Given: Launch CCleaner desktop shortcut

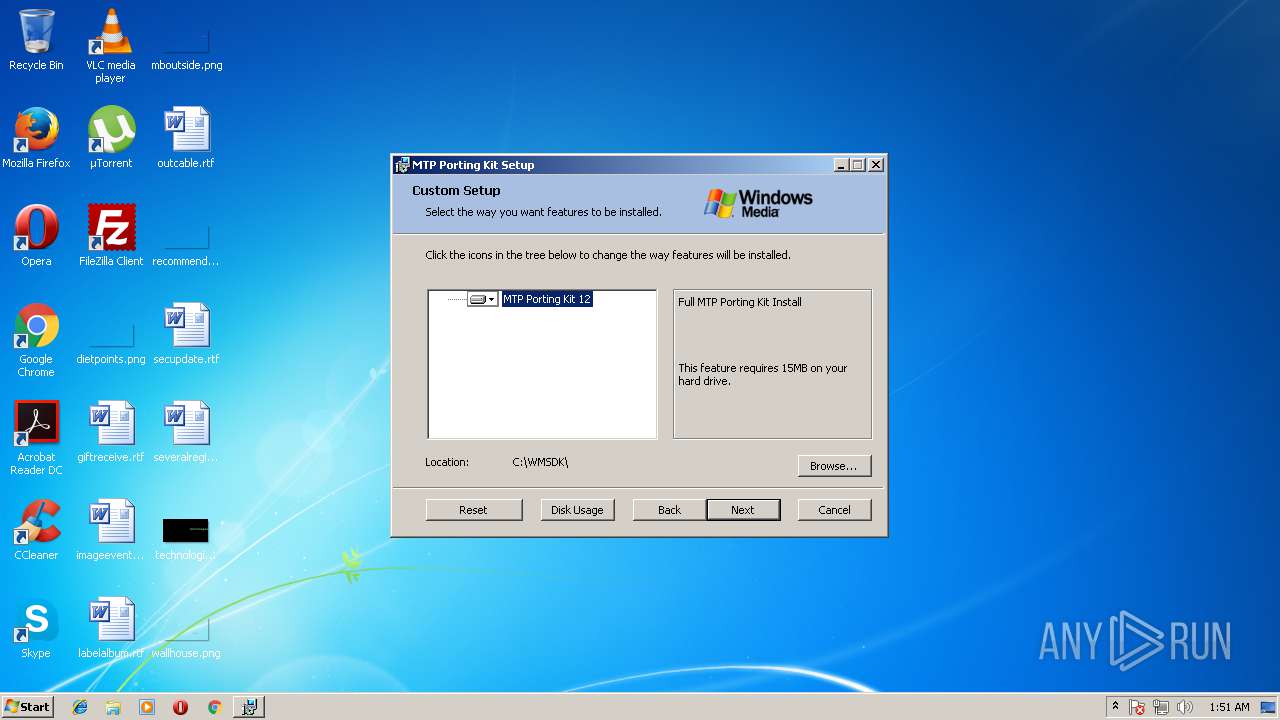Looking at the screenshot, I should tap(36, 530).
